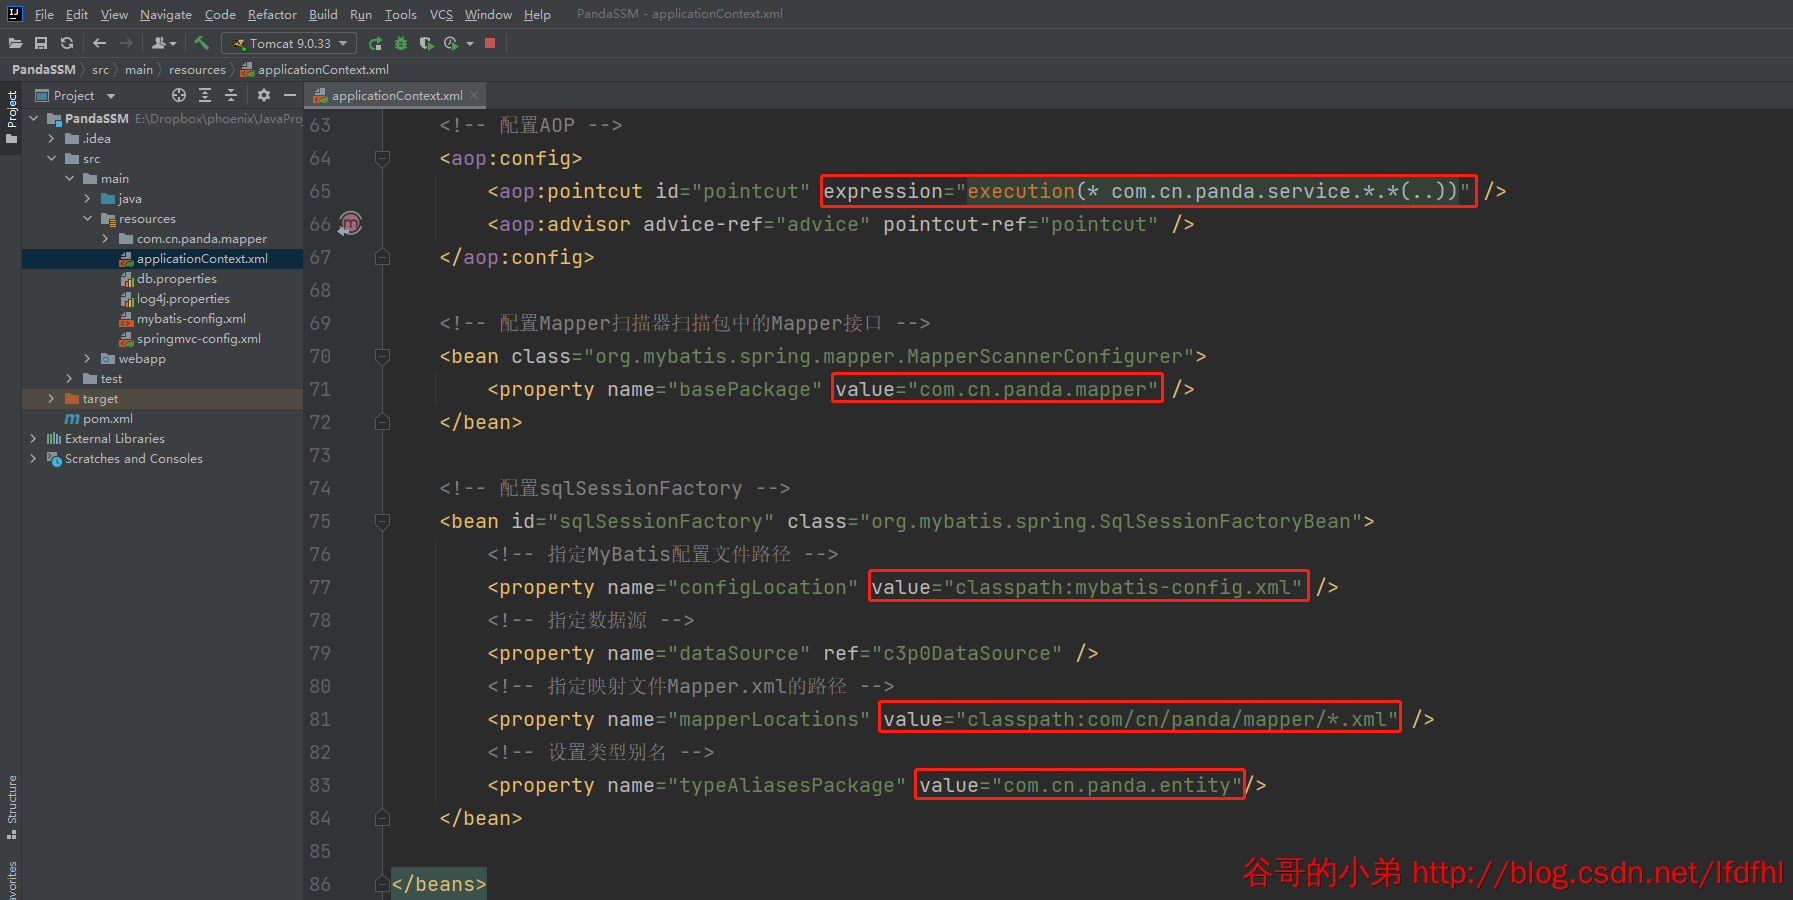The width and height of the screenshot is (1793, 900).
Task: Click Expand All in Project panel
Action: click(205, 95)
